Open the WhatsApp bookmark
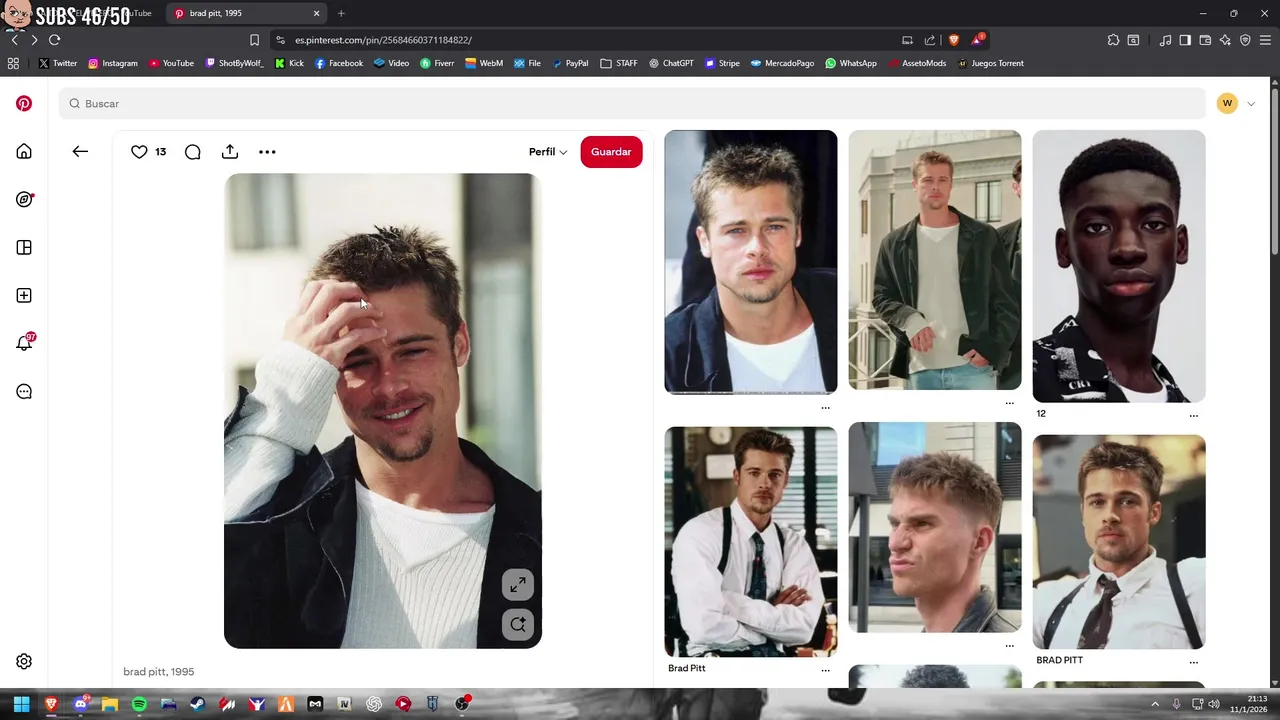Viewport: 1280px width, 720px height. click(x=851, y=63)
